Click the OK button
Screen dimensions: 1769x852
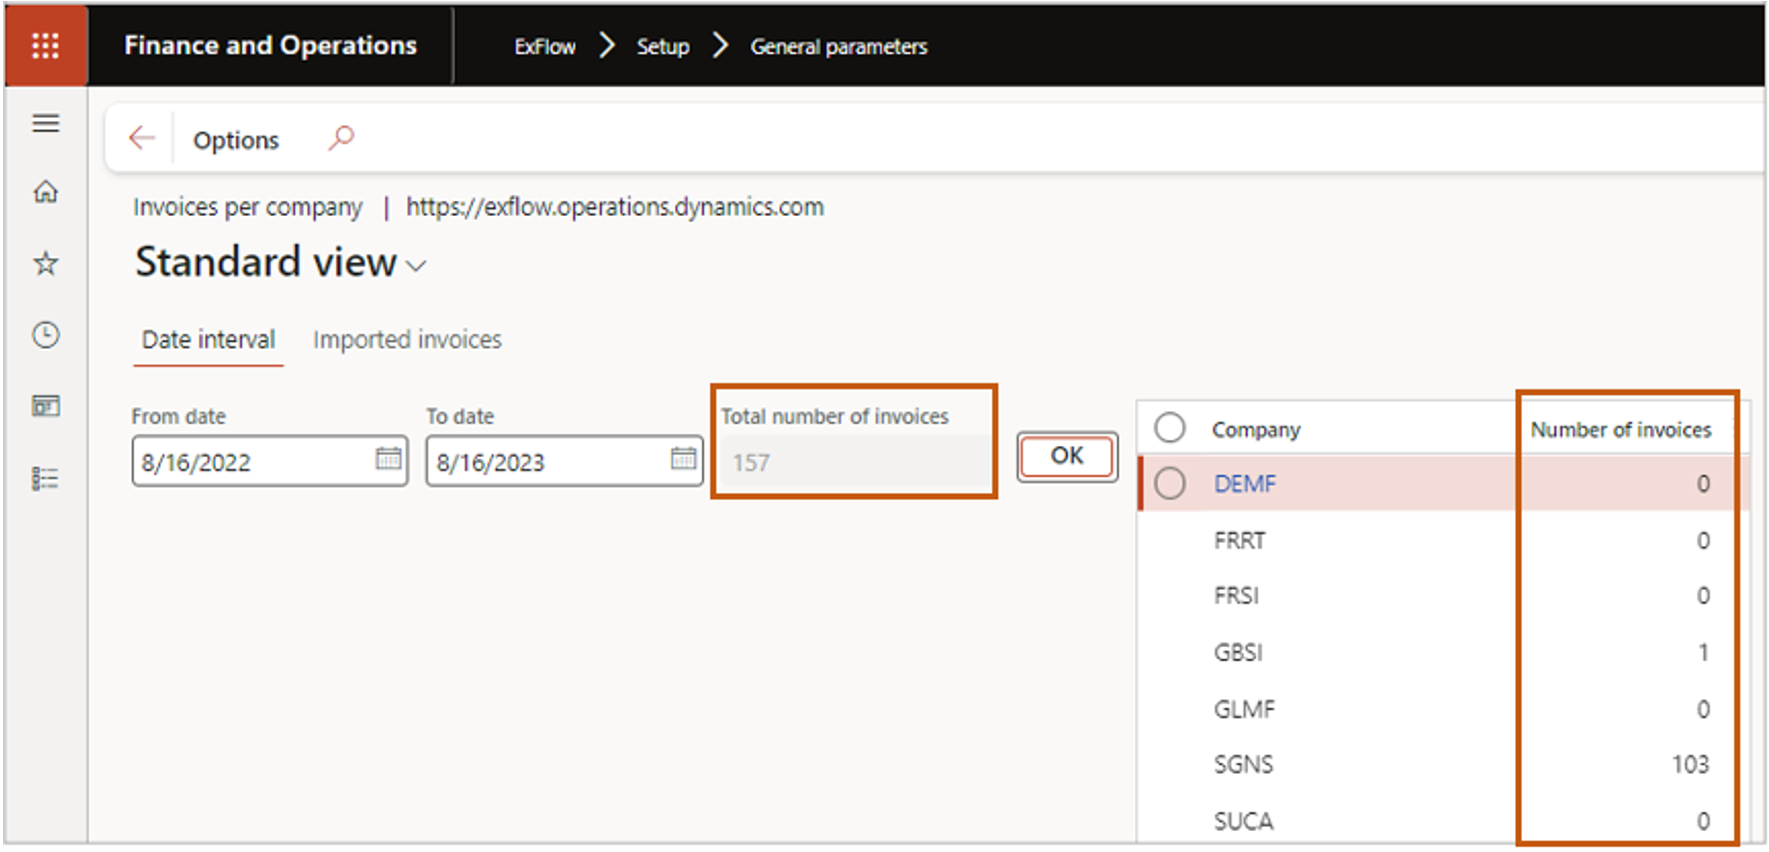(1067, 457)
